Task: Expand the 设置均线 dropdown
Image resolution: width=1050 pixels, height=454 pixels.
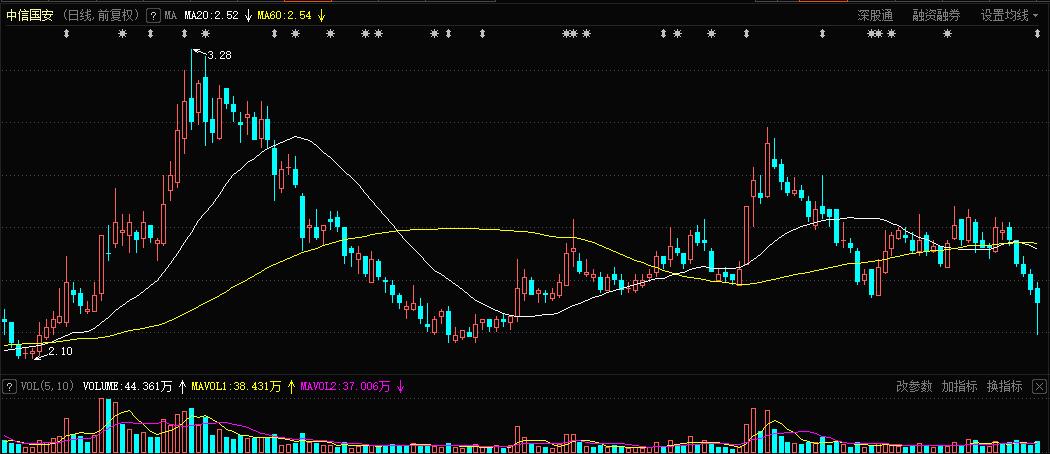Action: click(x=1008, y=15)
